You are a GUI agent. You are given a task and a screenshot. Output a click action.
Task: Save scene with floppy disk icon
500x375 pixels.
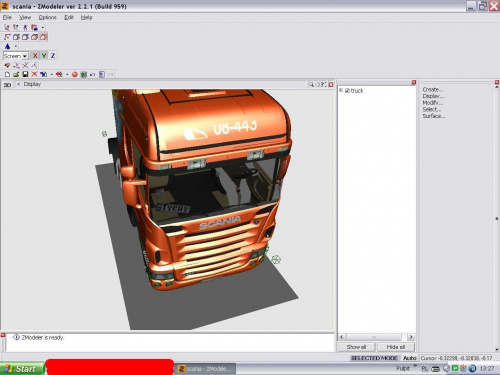(25, 74)
